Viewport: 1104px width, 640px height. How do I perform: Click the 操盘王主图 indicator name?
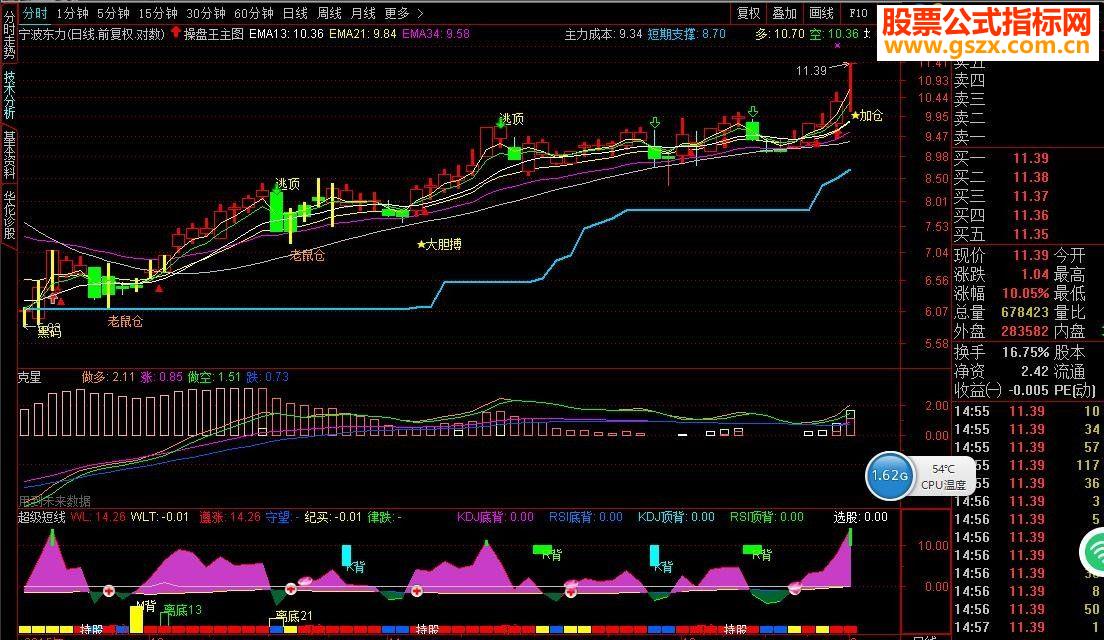click(213, 33)
